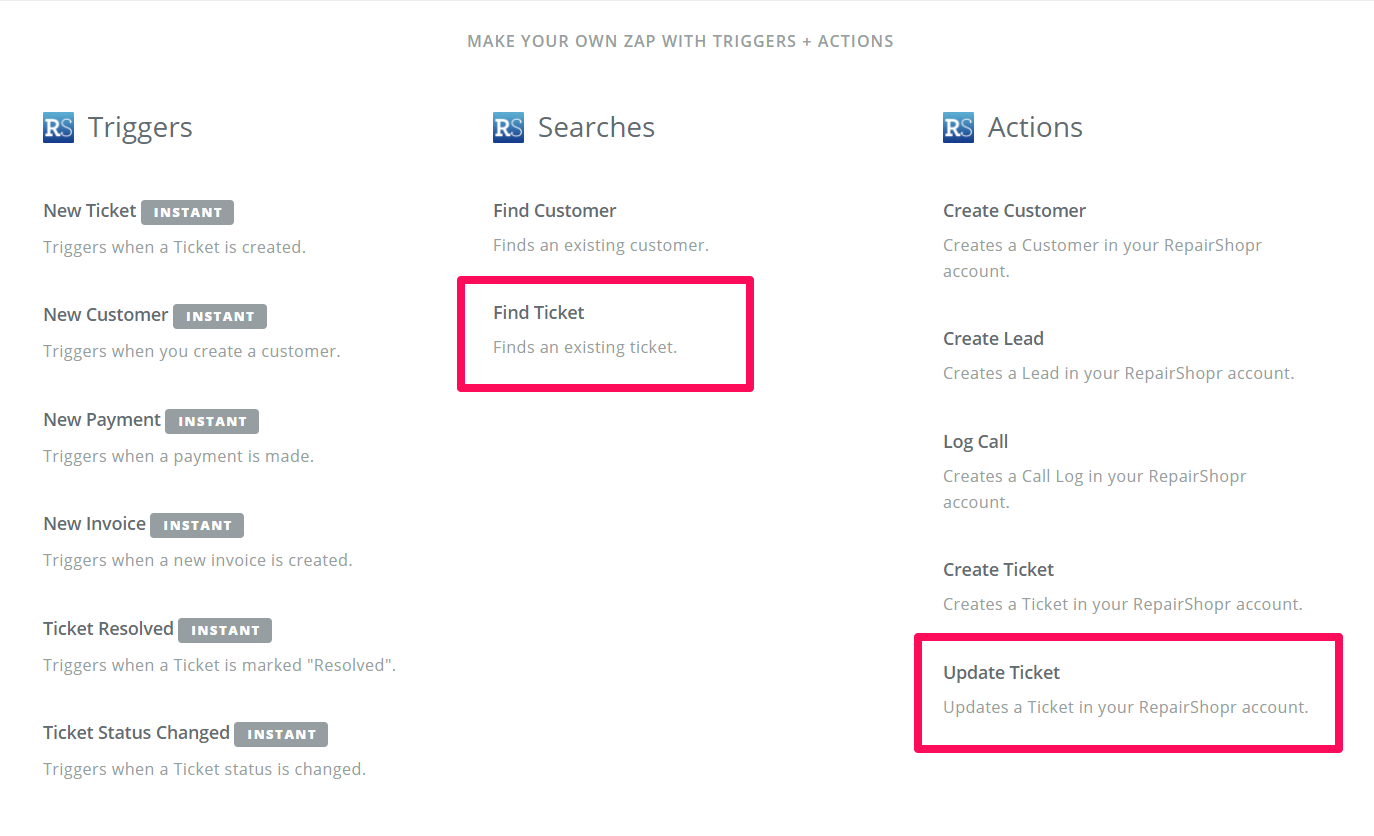
Task: Select the Log Call action
Action: tap(976, 442)
